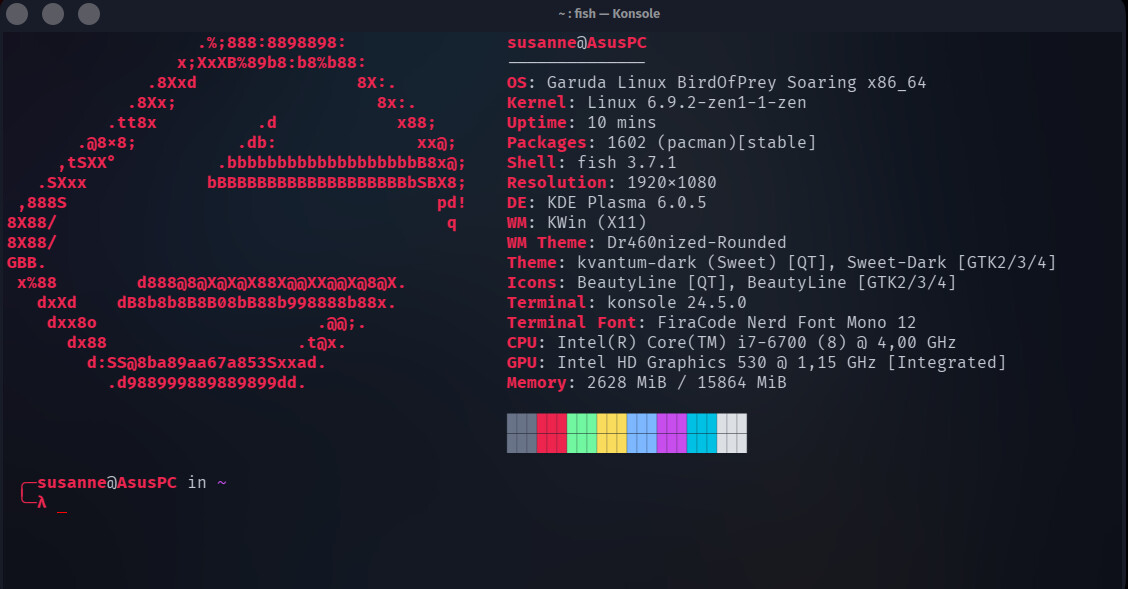The width and height of the screenshot is (1128, 589).
Task: Click the 'Uptime: 10 mins' line
Action: click(x=582, y=123)
